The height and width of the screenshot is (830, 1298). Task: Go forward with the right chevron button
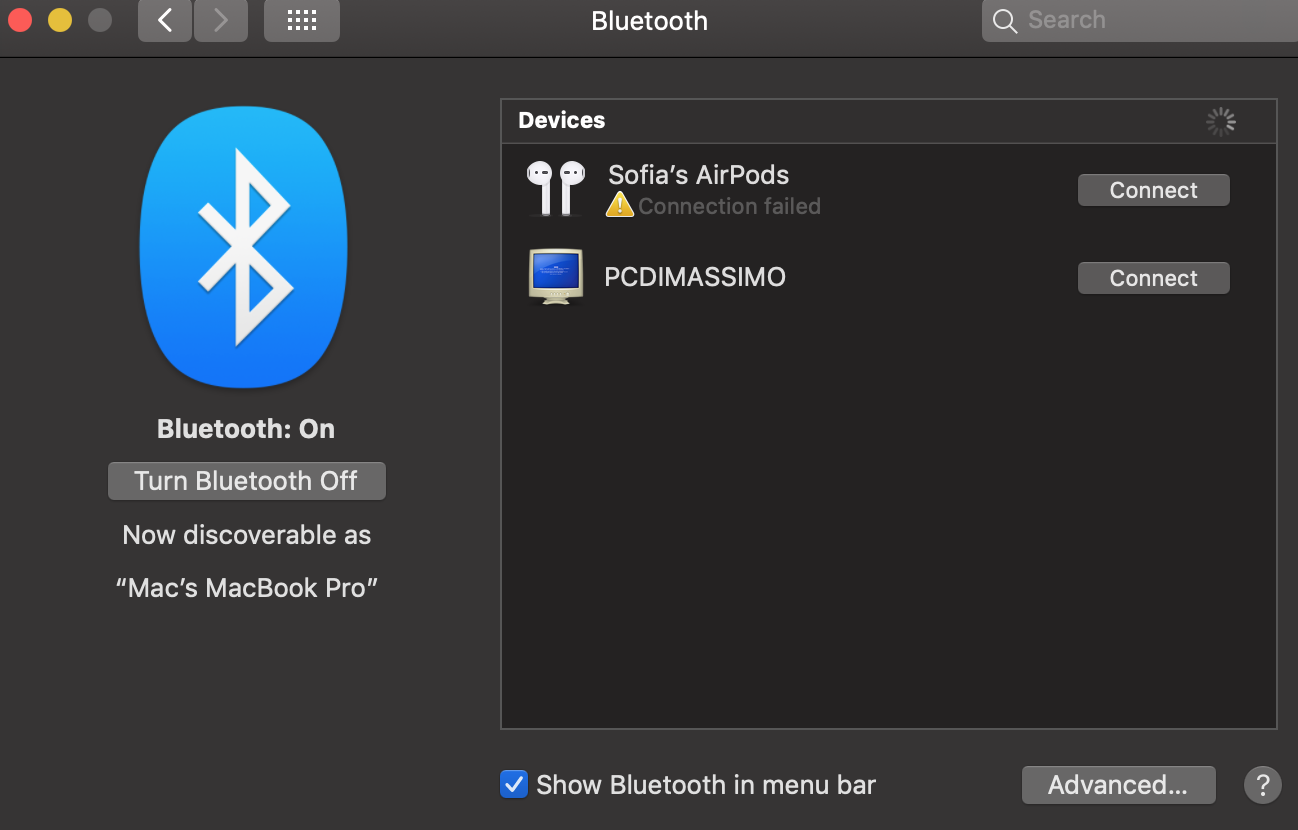[x=220, y=21]
